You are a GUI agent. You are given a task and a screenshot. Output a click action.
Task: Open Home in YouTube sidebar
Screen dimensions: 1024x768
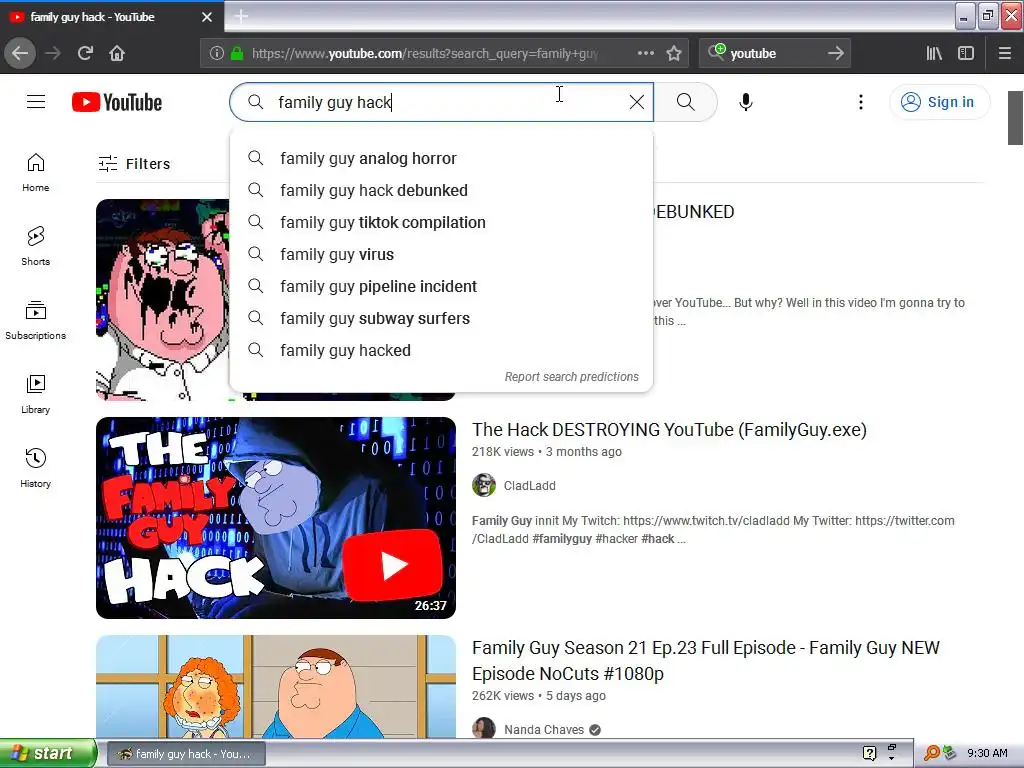coord(36,172)
